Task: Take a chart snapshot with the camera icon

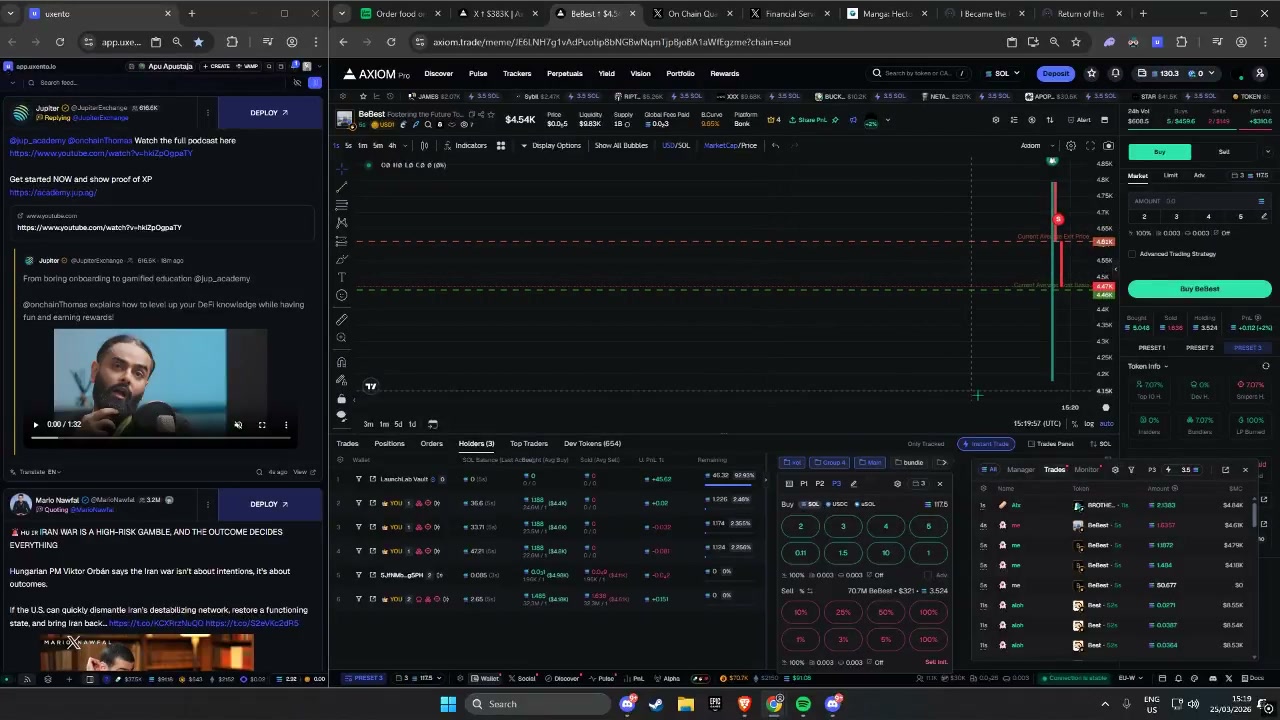Action: pyautogui.click(x=1108, y=146)
